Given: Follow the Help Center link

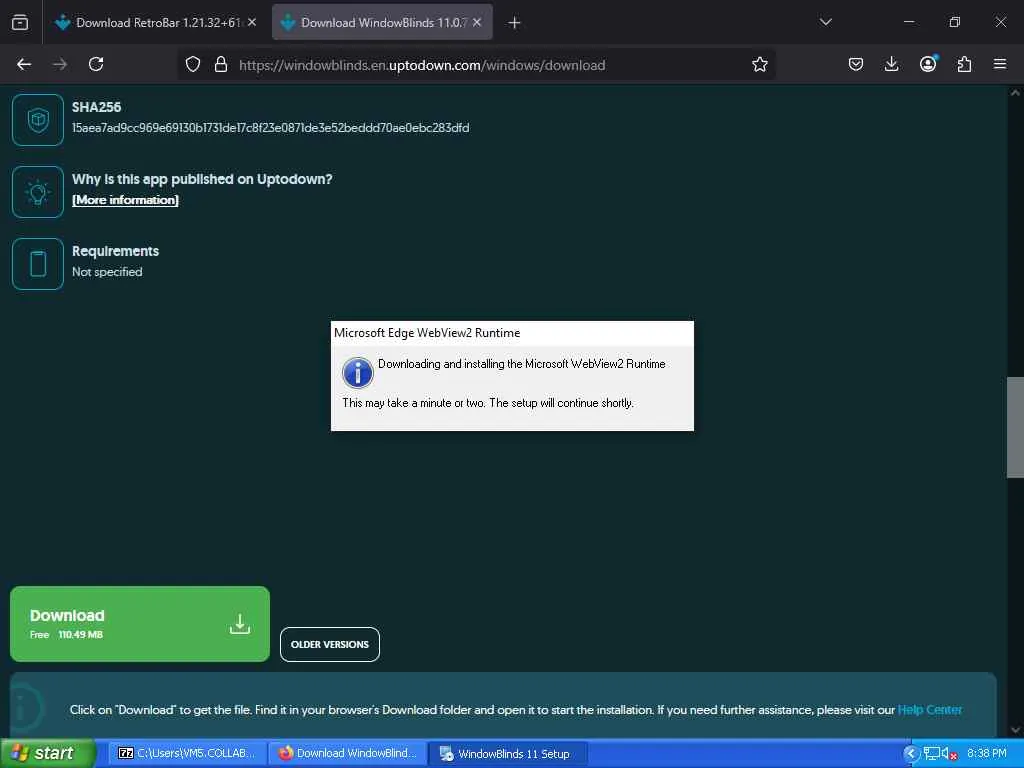Looking at the screenshot, I should tap(930, 710).
